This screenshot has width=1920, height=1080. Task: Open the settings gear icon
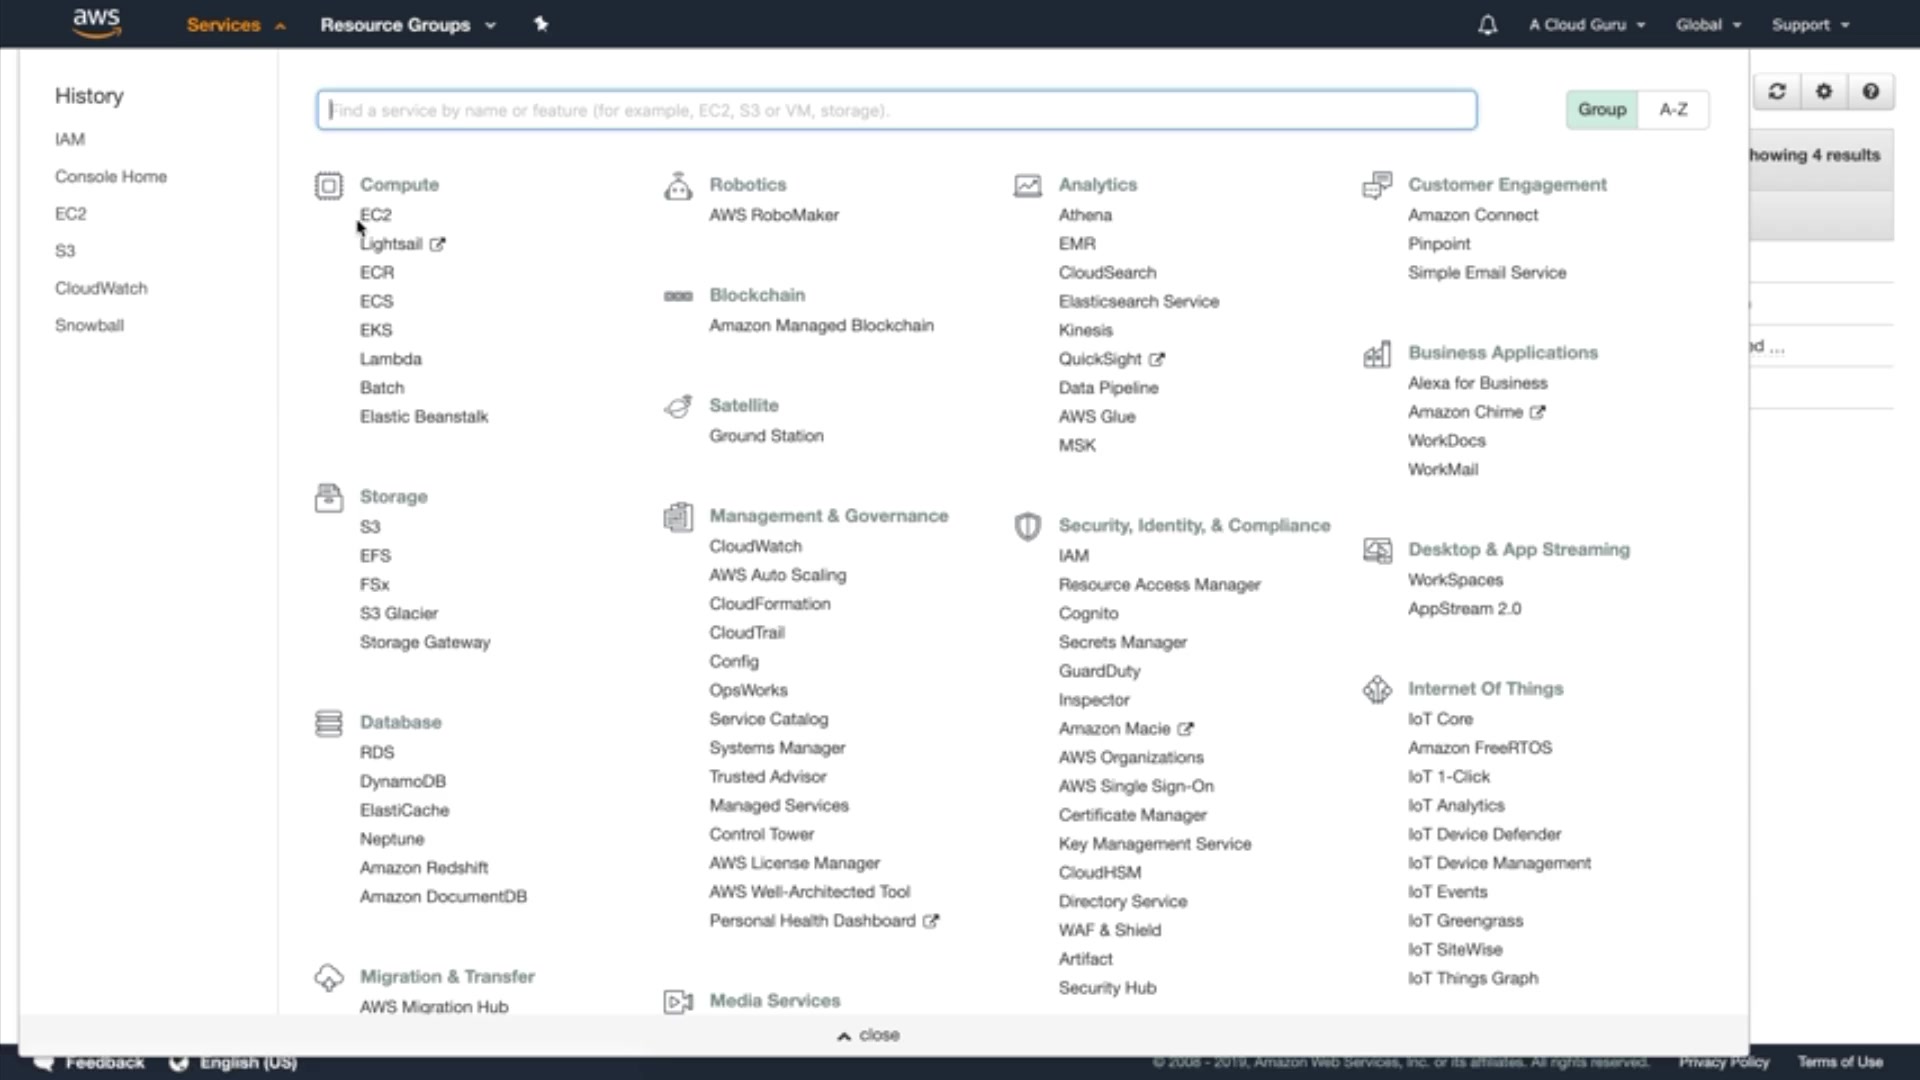click(1824, 92)
